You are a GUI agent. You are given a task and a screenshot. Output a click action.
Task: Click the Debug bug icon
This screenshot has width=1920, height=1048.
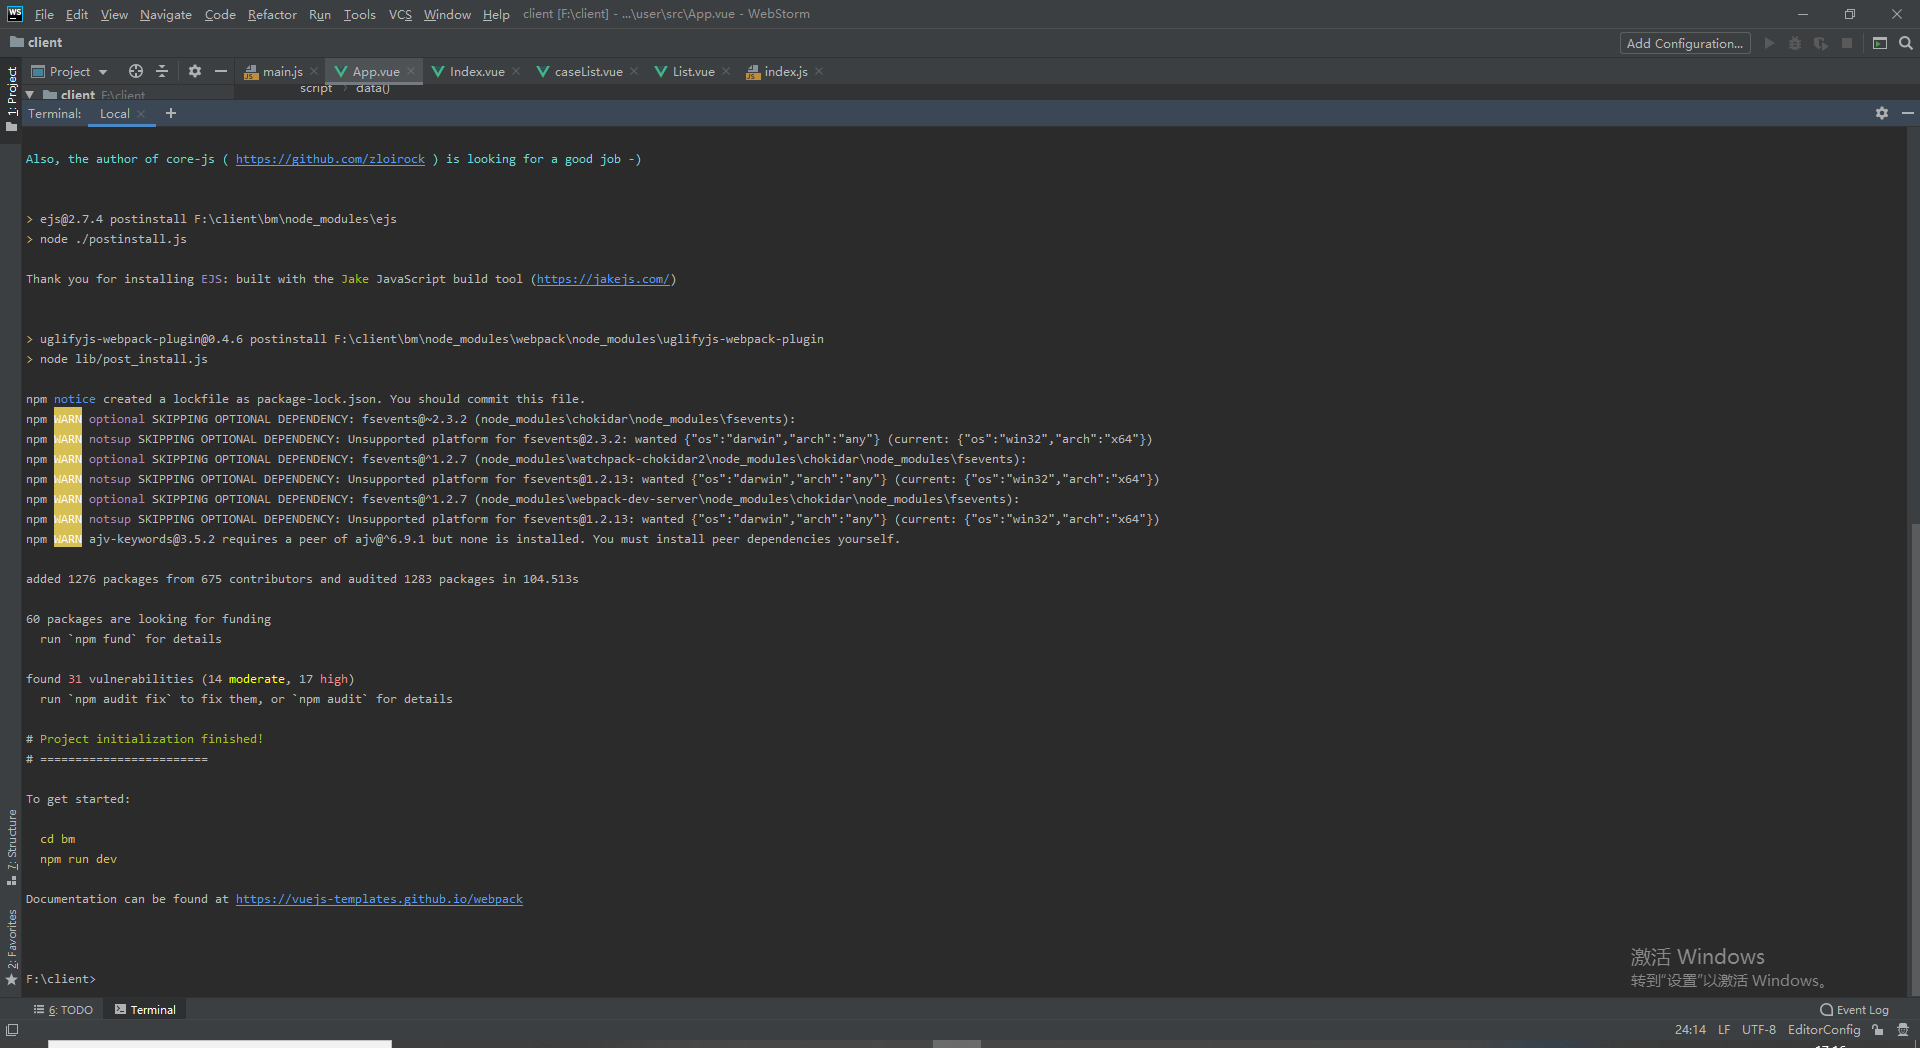[x=1795, y=43]
